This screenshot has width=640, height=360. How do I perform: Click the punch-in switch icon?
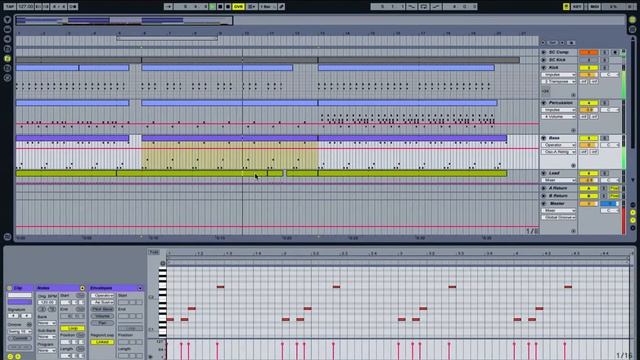(x=412, y=7)
